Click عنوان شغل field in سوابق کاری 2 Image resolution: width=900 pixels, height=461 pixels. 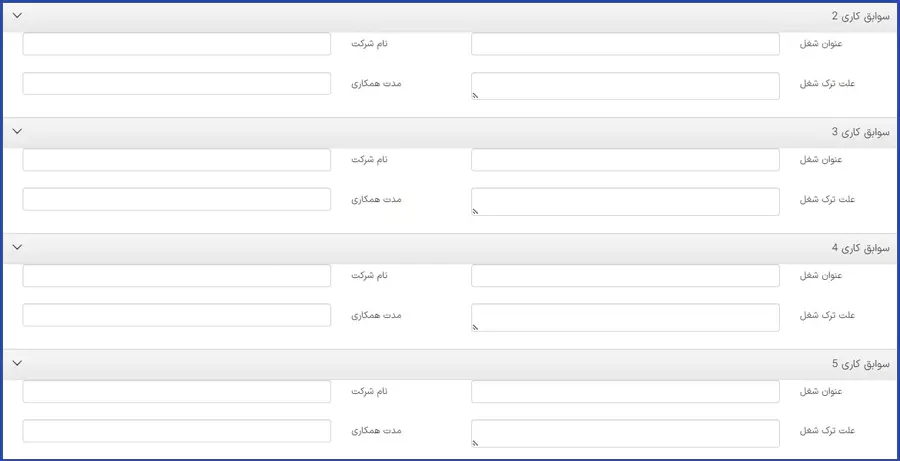tap(625, 44)
